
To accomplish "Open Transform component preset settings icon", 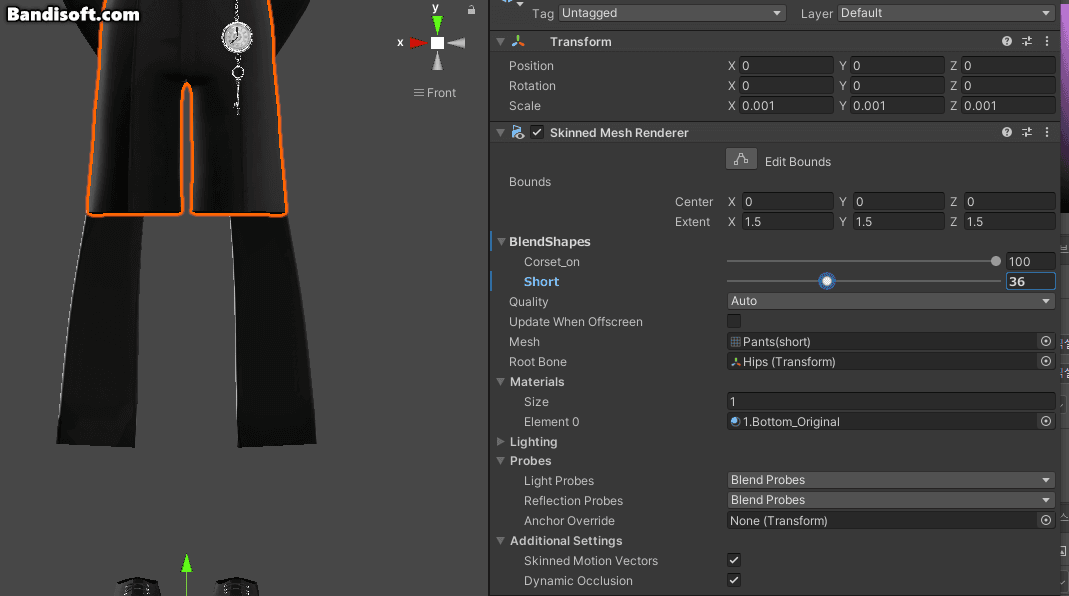I will (1027, 42).
